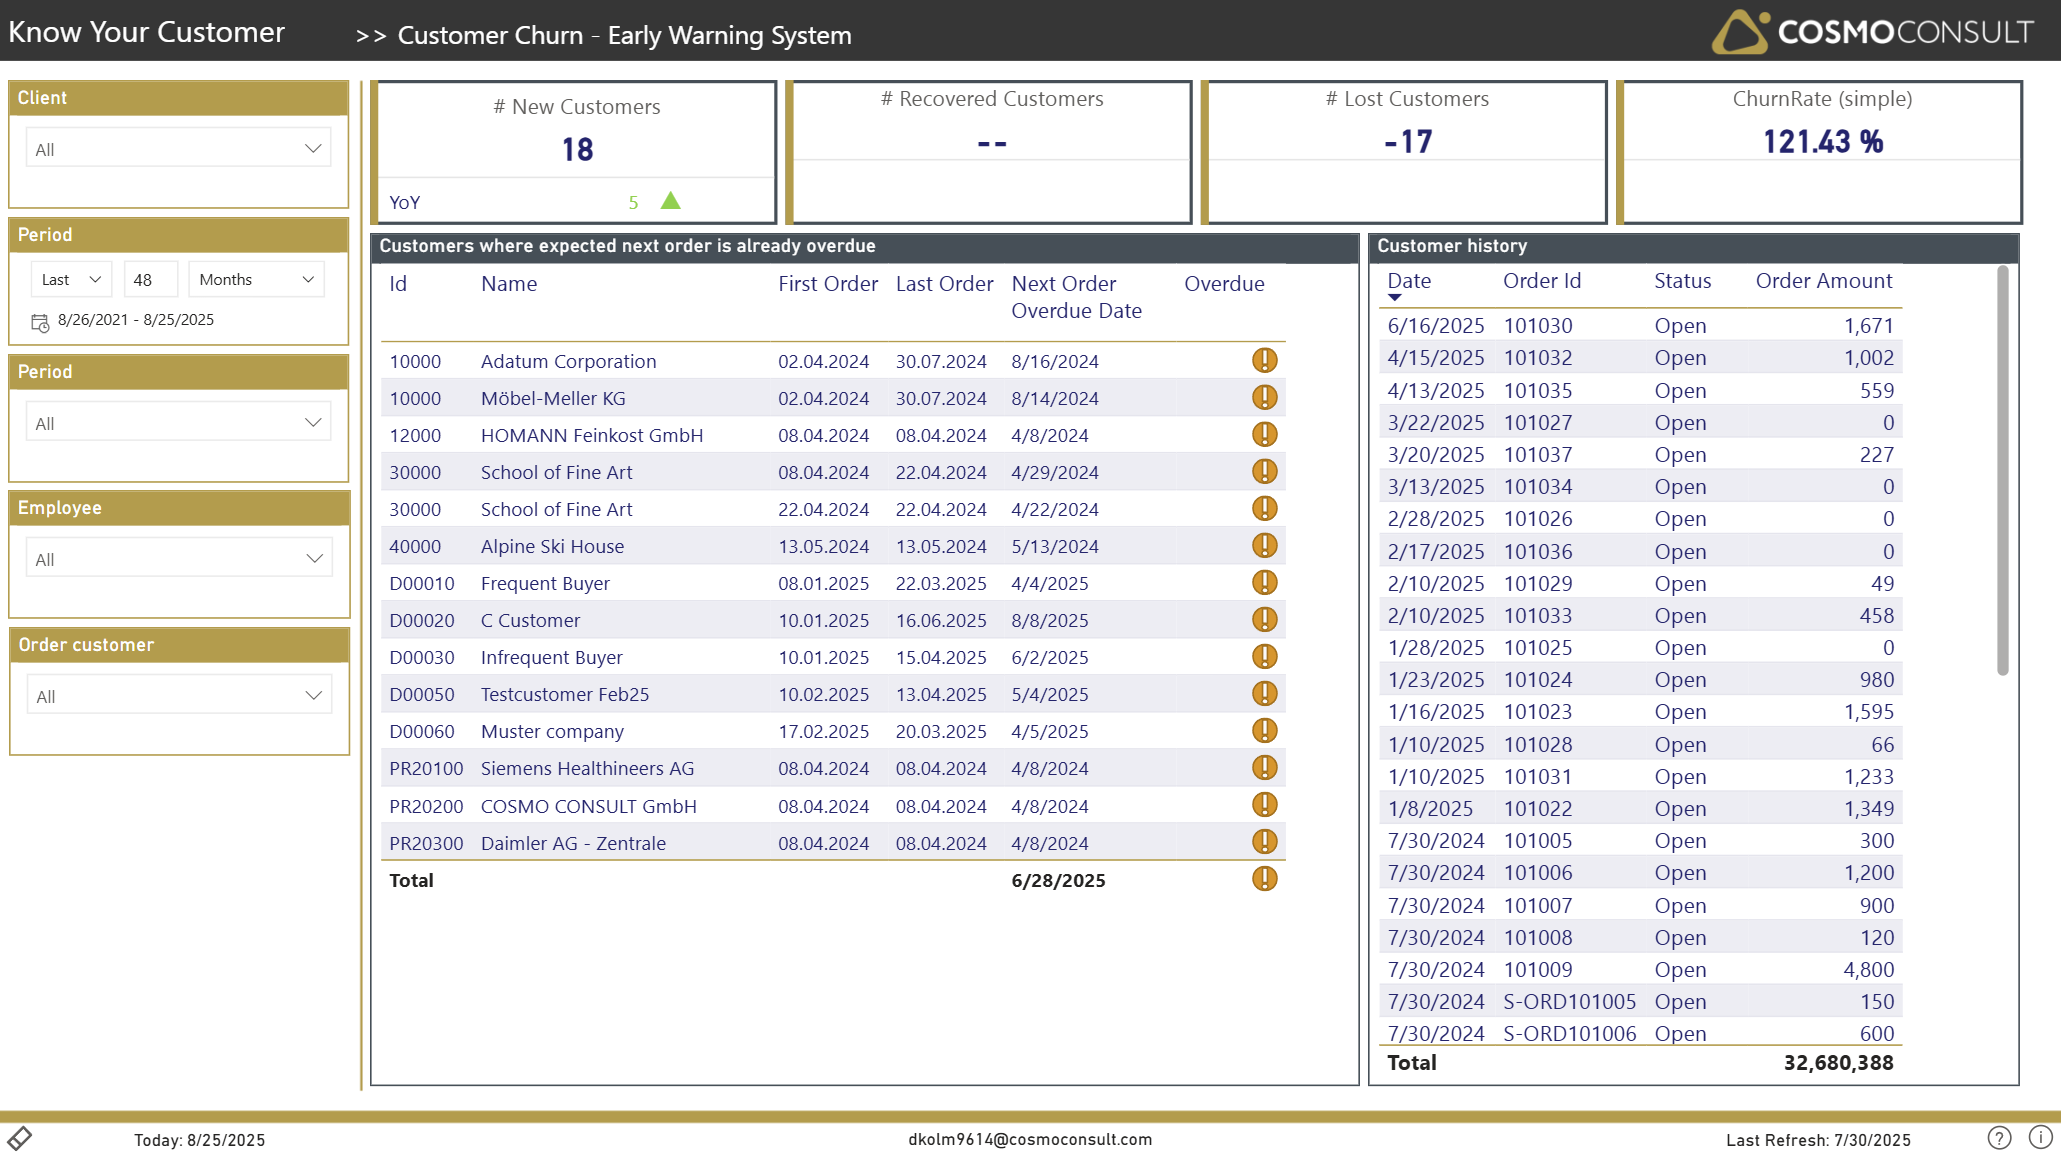Click the 48 period number field
This screenshot has height=1156, width=2061.
coord(150,280)
